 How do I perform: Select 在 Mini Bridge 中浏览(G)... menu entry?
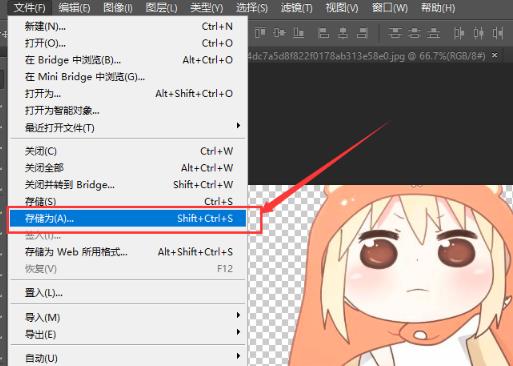pos(128,77)
